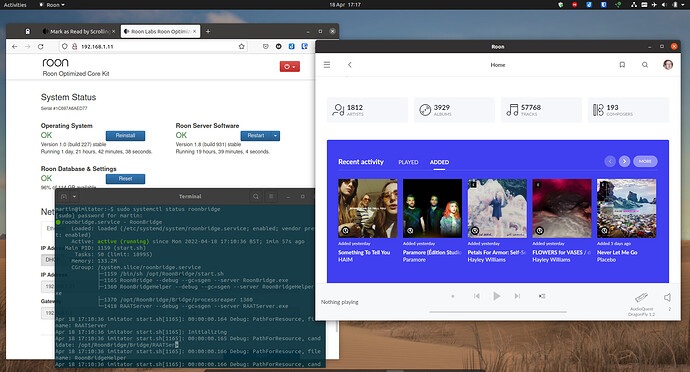The image size is (690, 372).
Task: Open the 193 Composers library tile
Action: (628, 110)
